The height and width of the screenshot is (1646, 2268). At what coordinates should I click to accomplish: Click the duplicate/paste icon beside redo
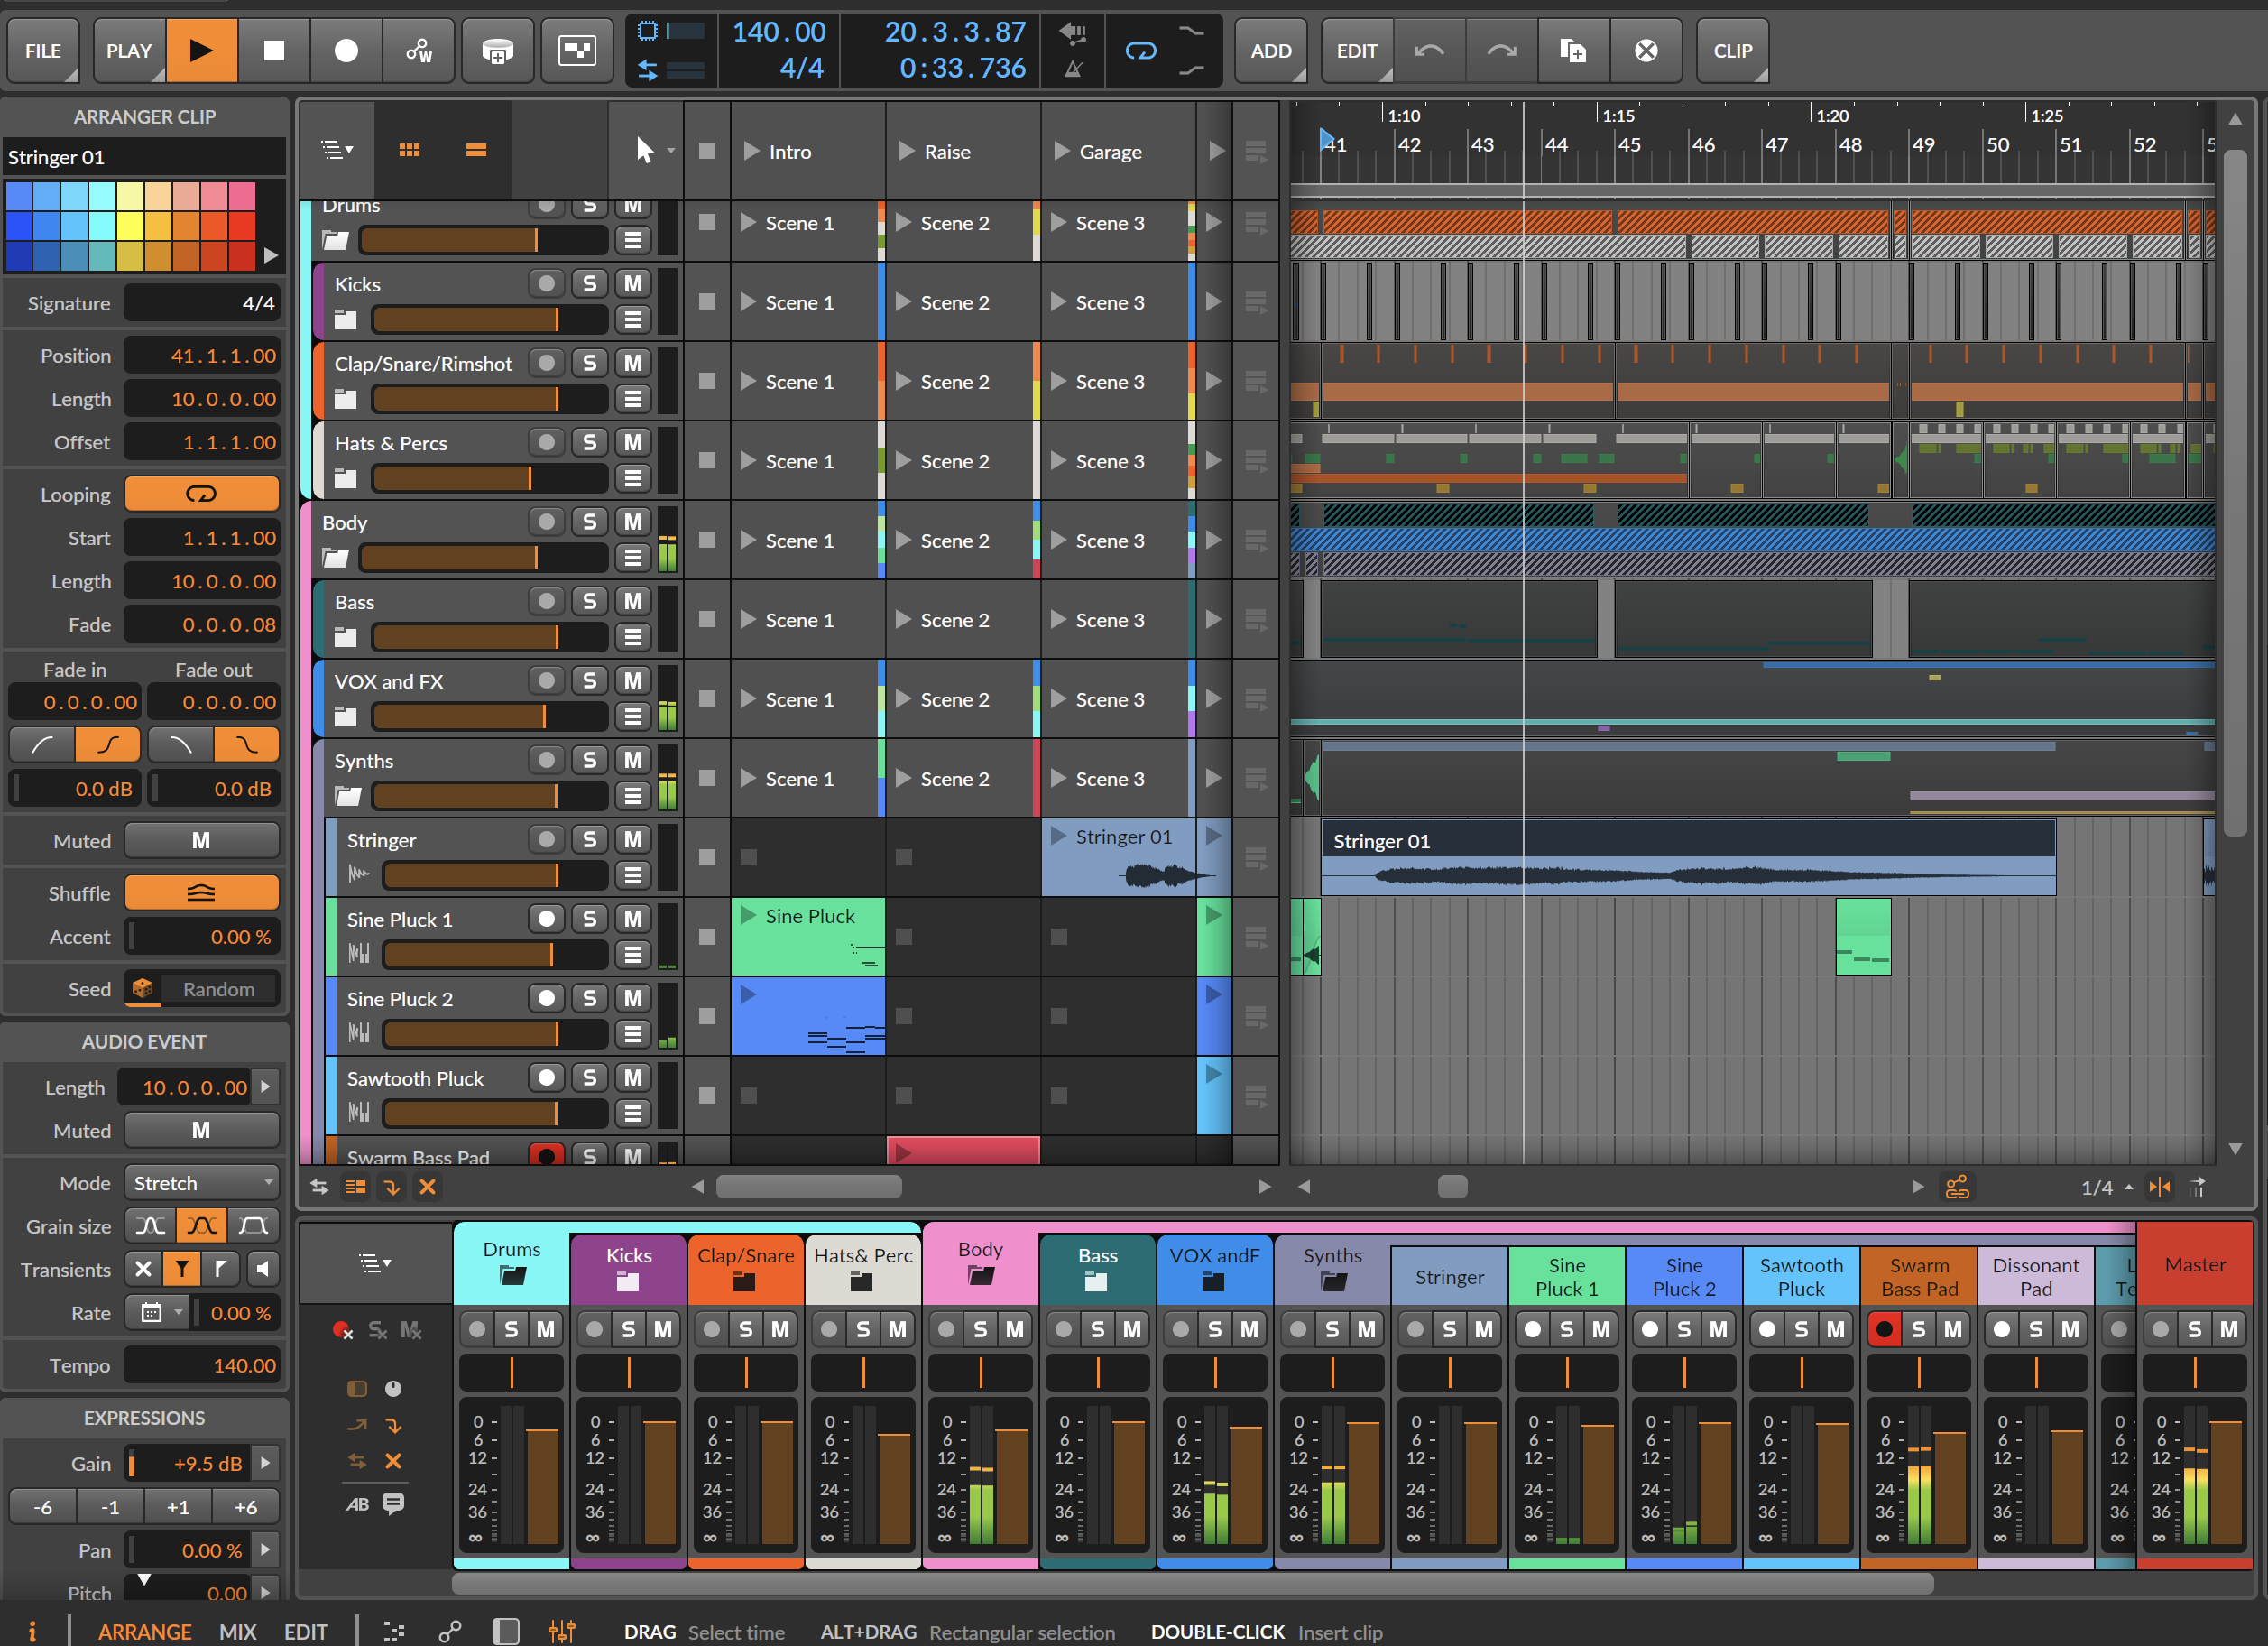pyautogui.click(x=1573, y=50)
